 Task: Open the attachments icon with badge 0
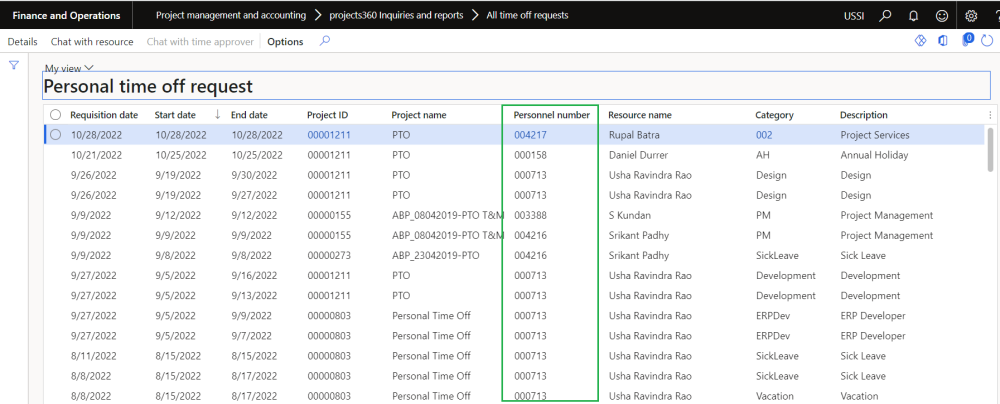pyautogui.click(x=966, y=41)
